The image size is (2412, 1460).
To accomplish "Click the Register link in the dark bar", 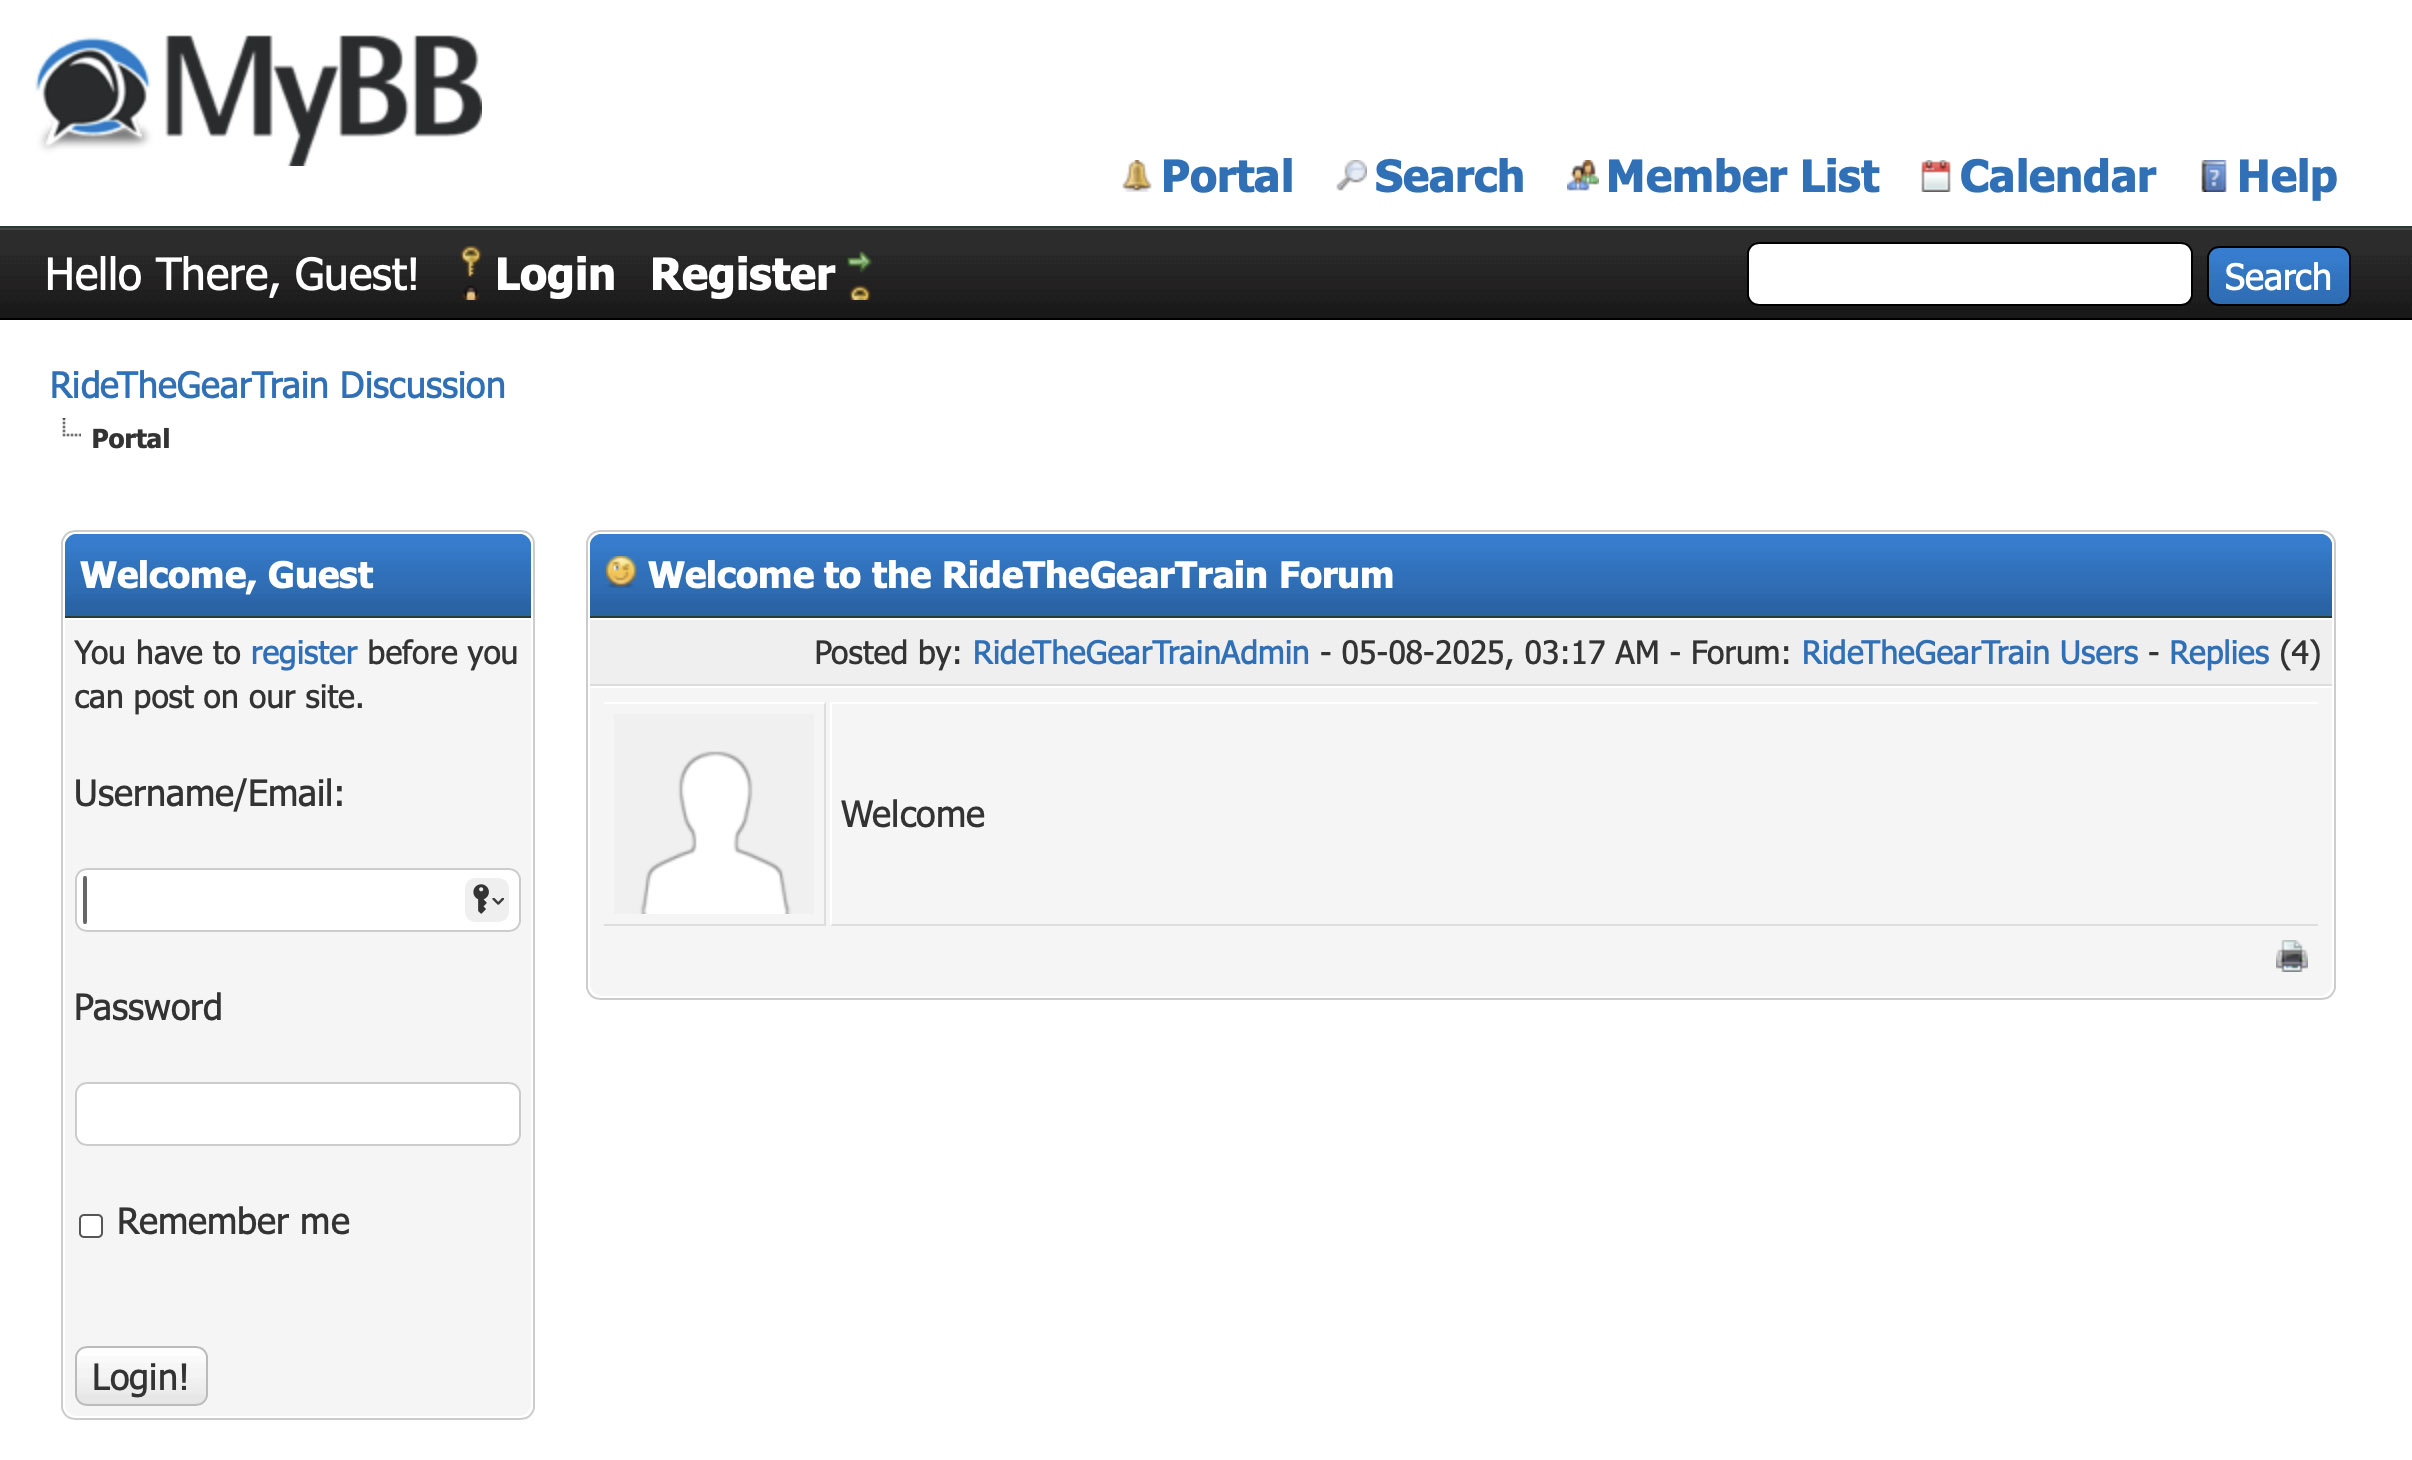I will [742, 274].
